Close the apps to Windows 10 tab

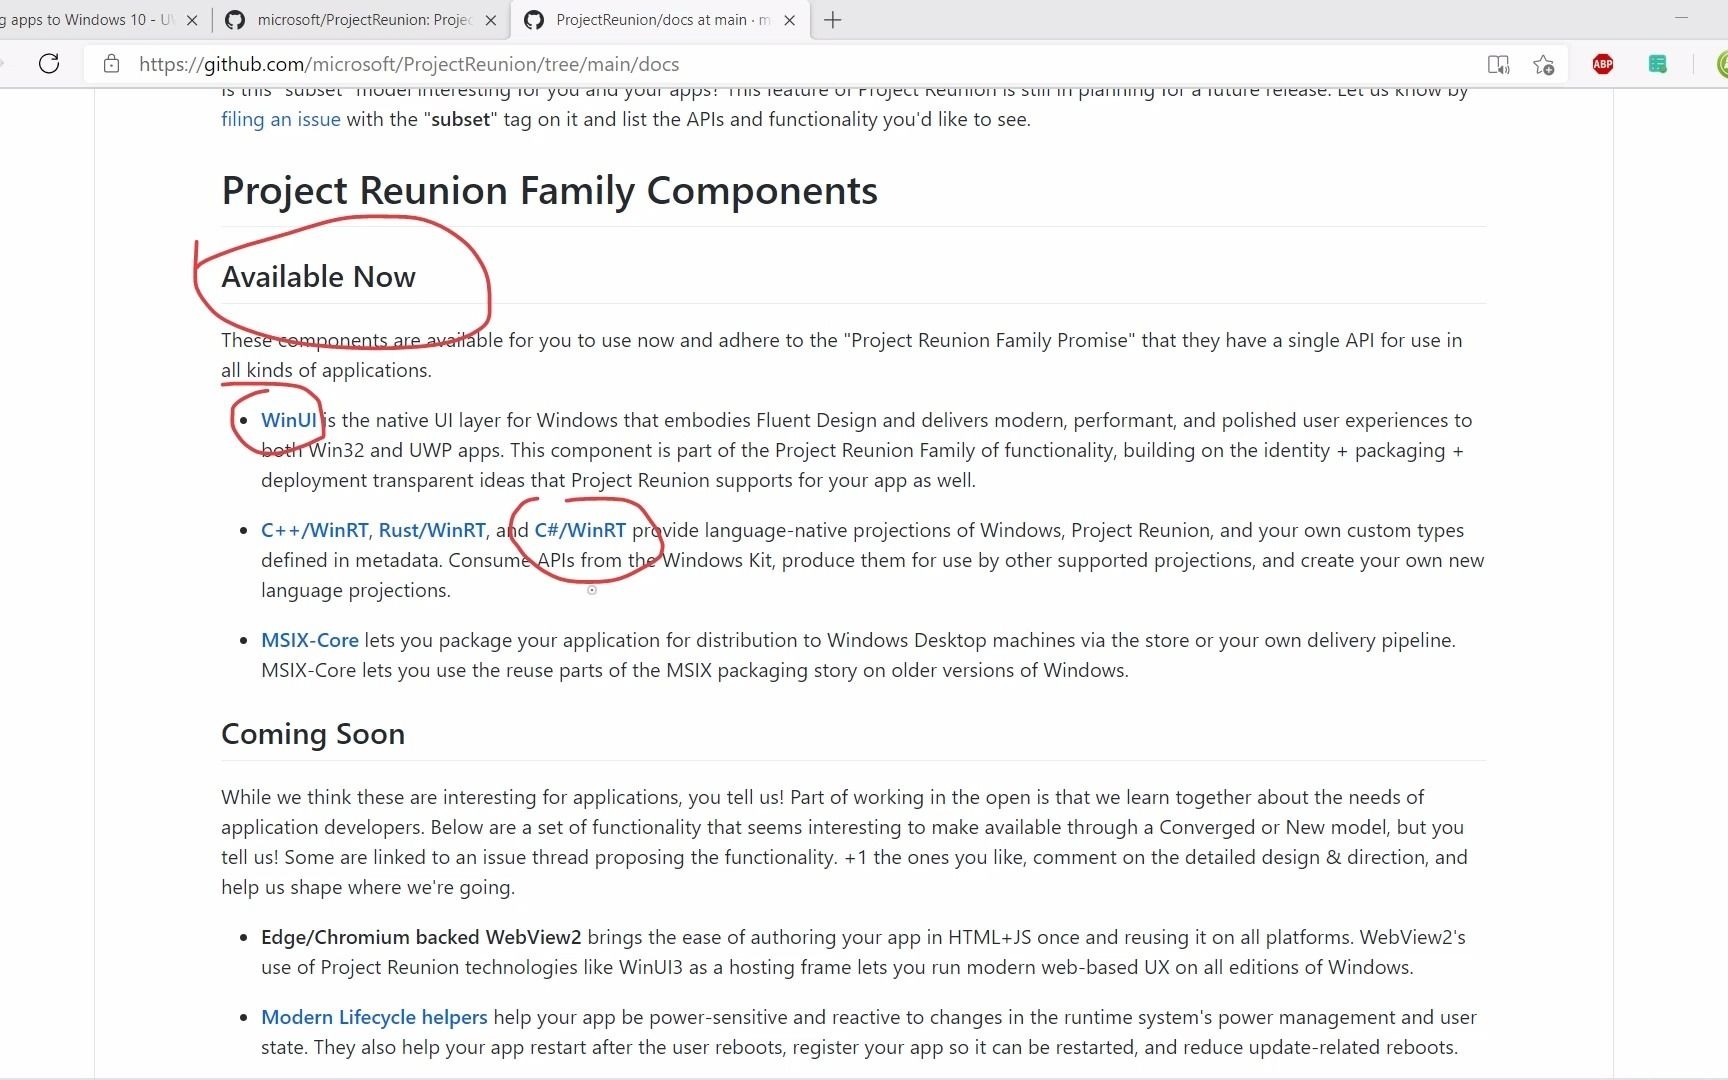pyautogui.click(x=192, y=20)
